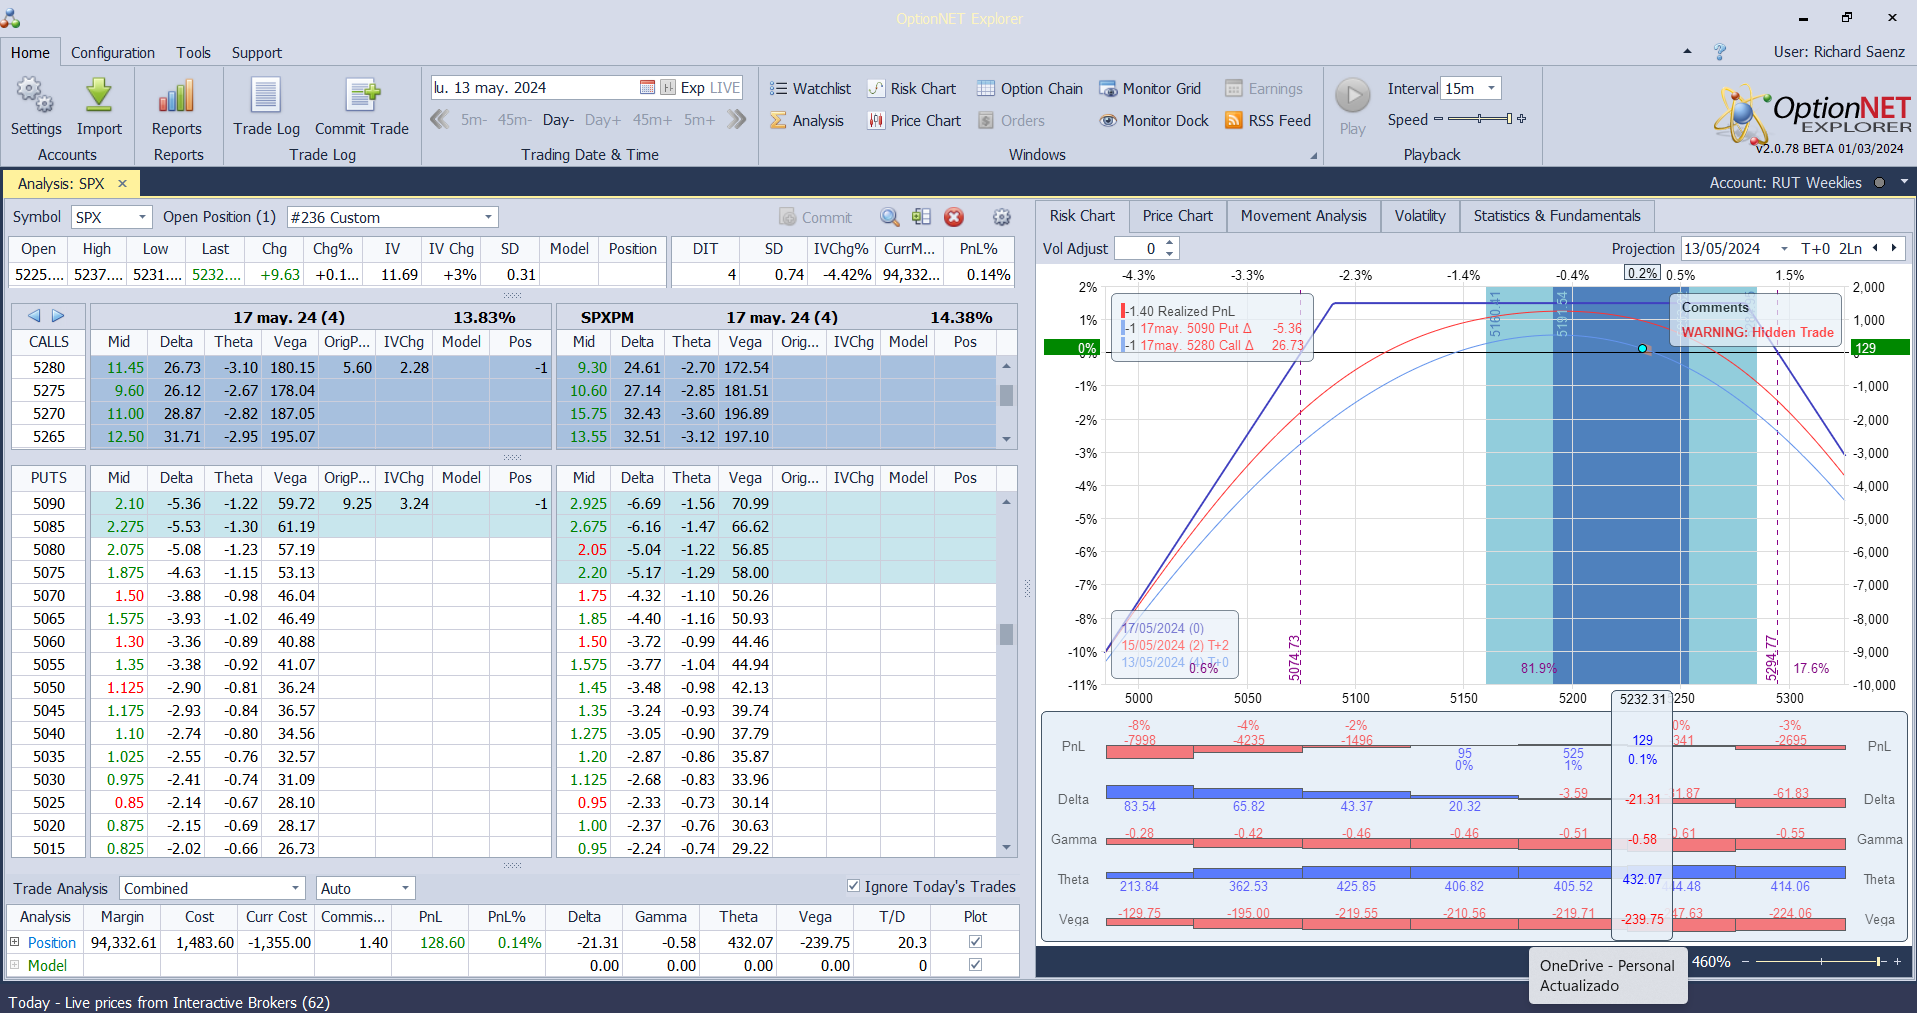Open the Option Chain window
This screenshot has height=1013, width=1917.
1030,89
